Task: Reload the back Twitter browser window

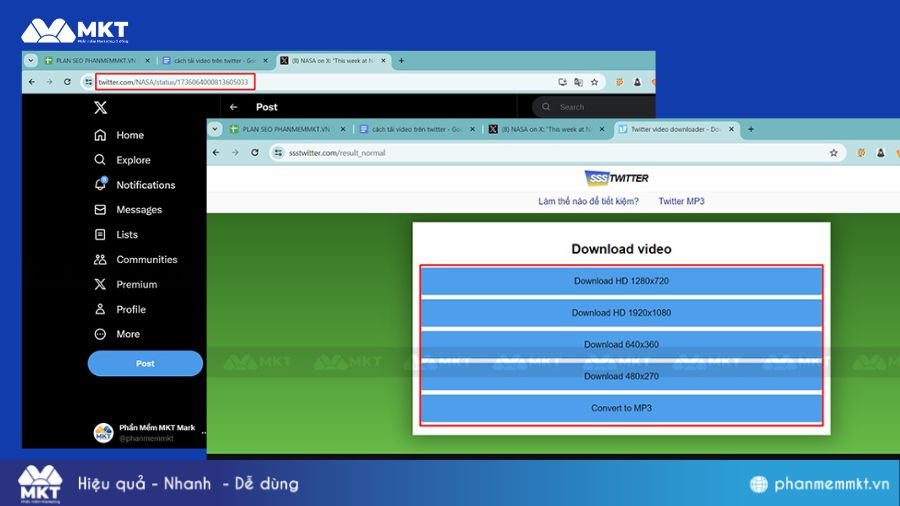Action: pos(67,82)
